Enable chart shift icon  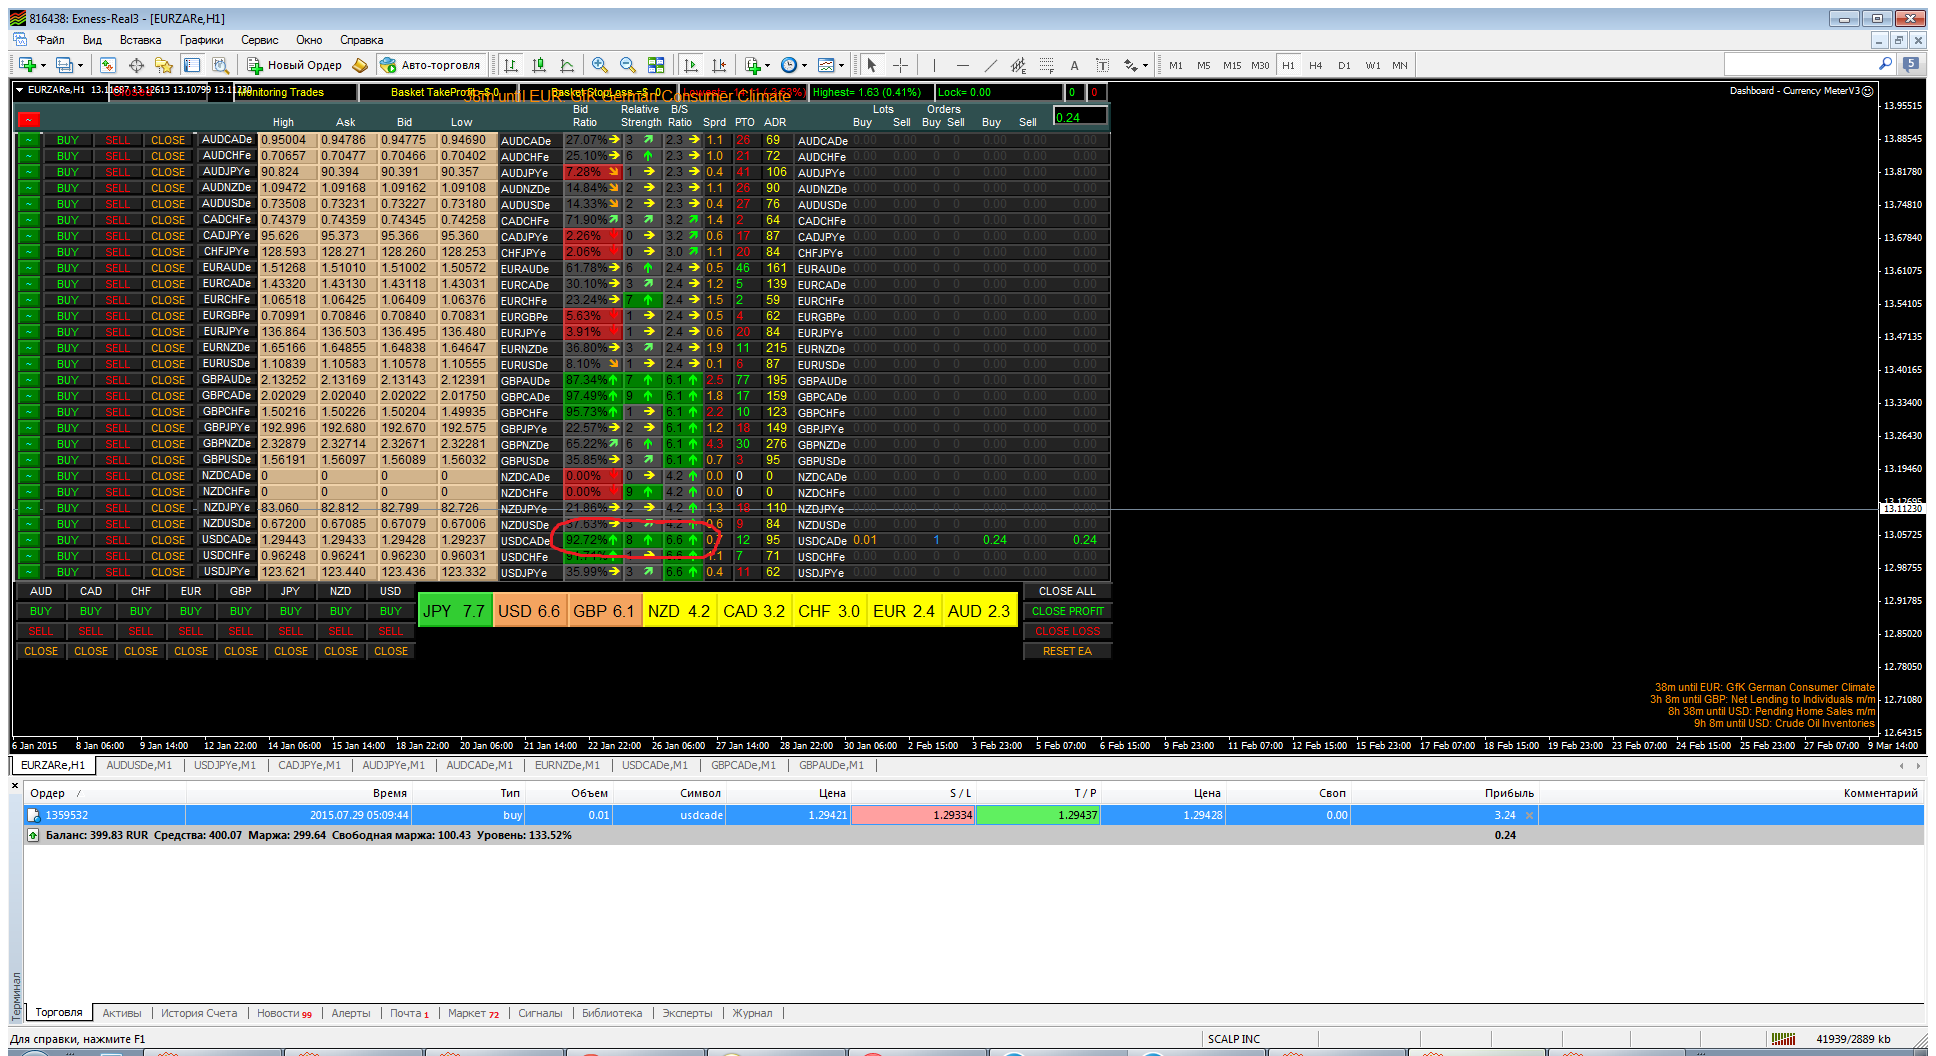tap(718, 65)
